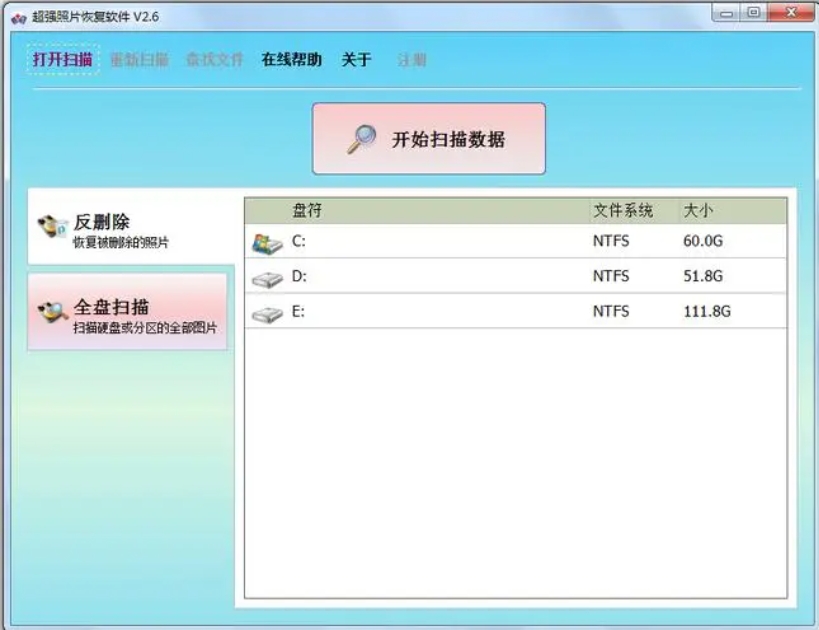Click NTFS in the C: row
The width and height of the screenshot is (819, 630).
point(611,241)
